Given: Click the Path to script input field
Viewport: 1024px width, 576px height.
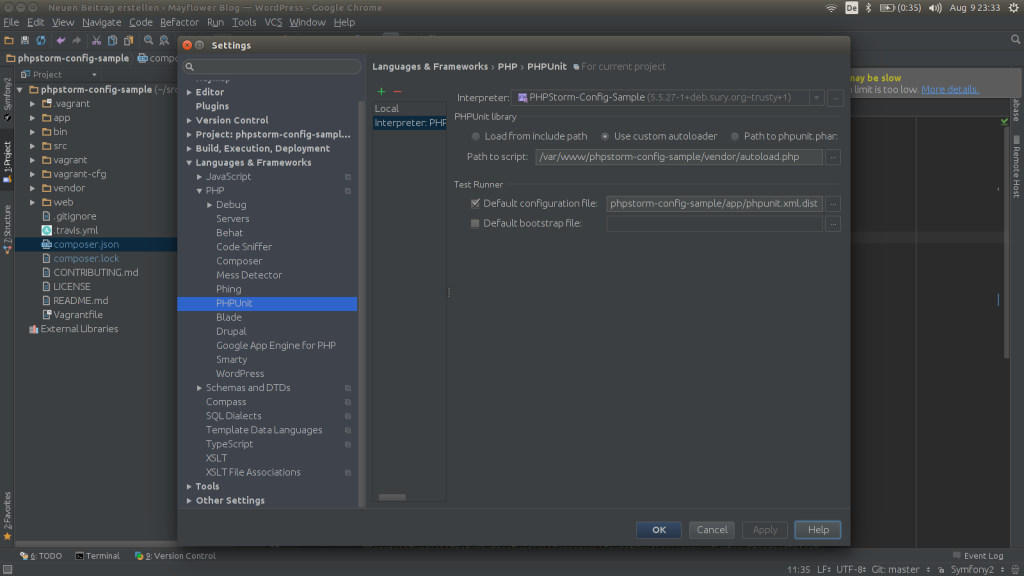Looking at the screenshot, I should [679, 157].
